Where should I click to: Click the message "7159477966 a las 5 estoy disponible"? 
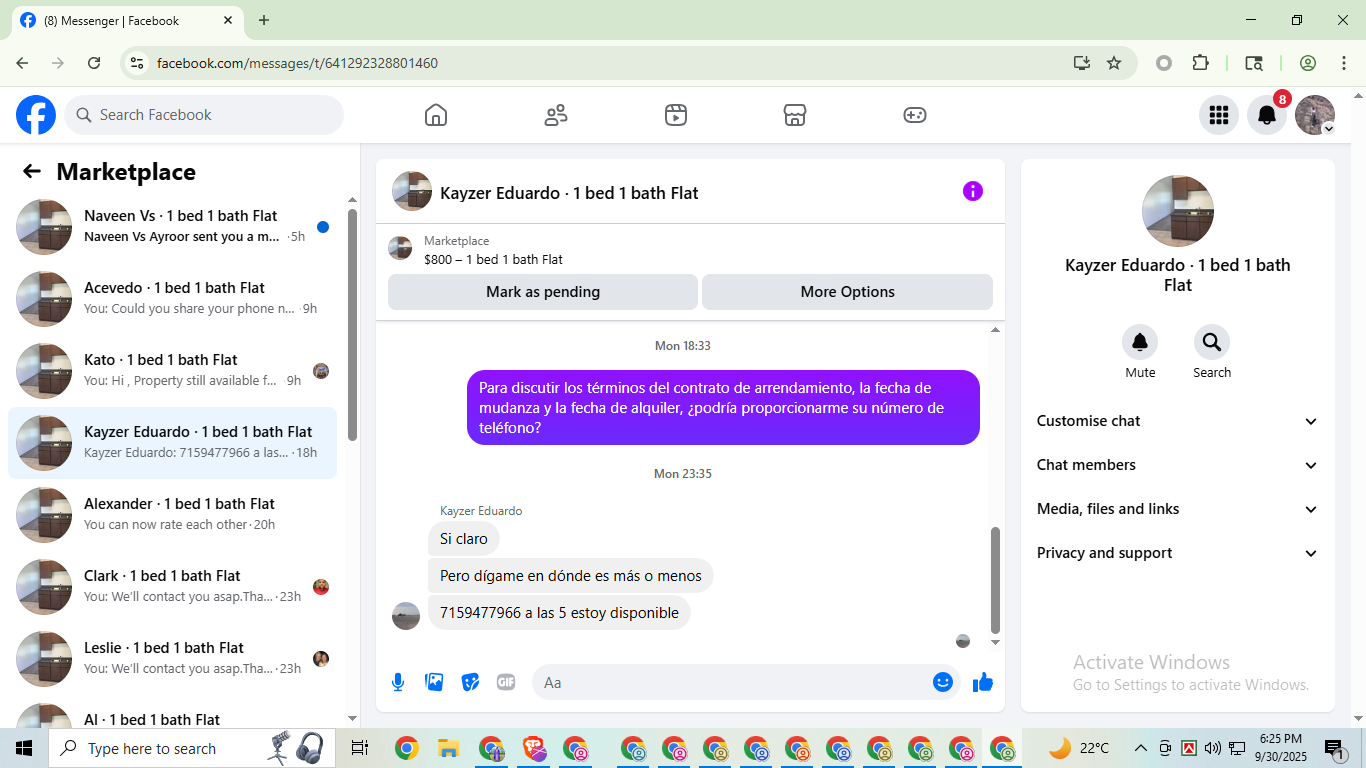tap(559, 613)
